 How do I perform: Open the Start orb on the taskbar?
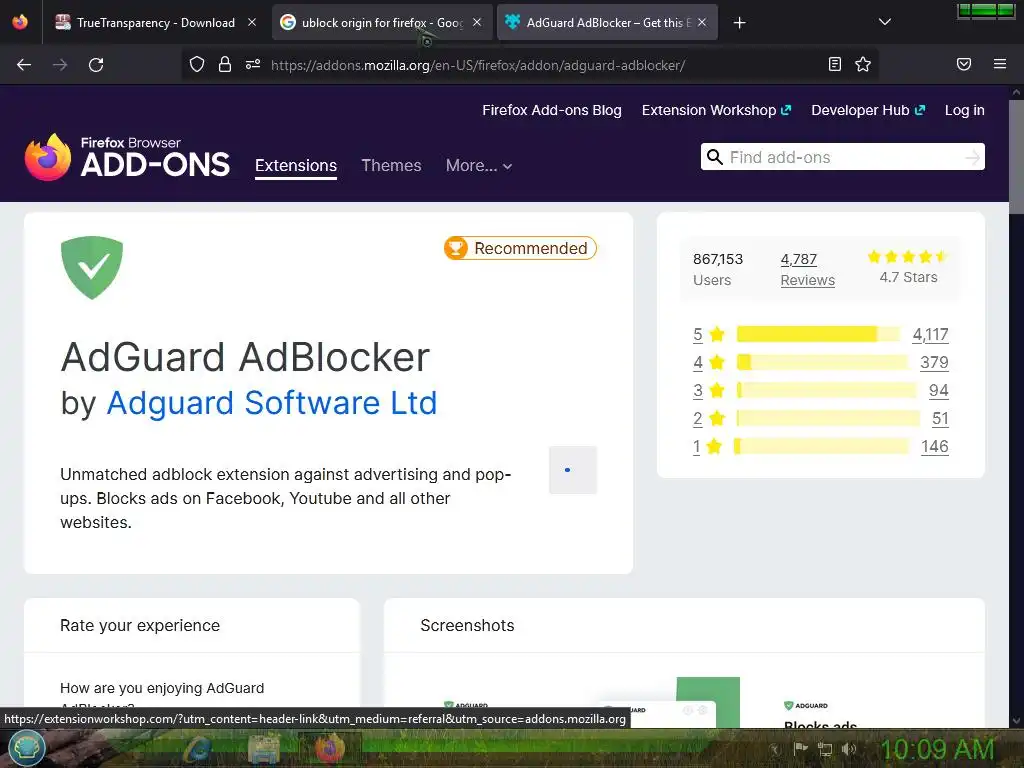27,748
